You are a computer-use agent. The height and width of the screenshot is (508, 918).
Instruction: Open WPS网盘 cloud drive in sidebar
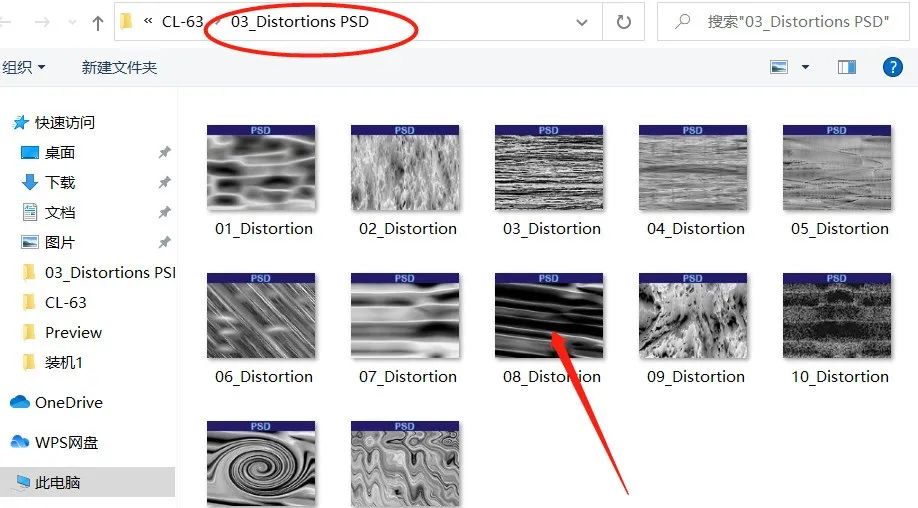(x=66, y=442)
